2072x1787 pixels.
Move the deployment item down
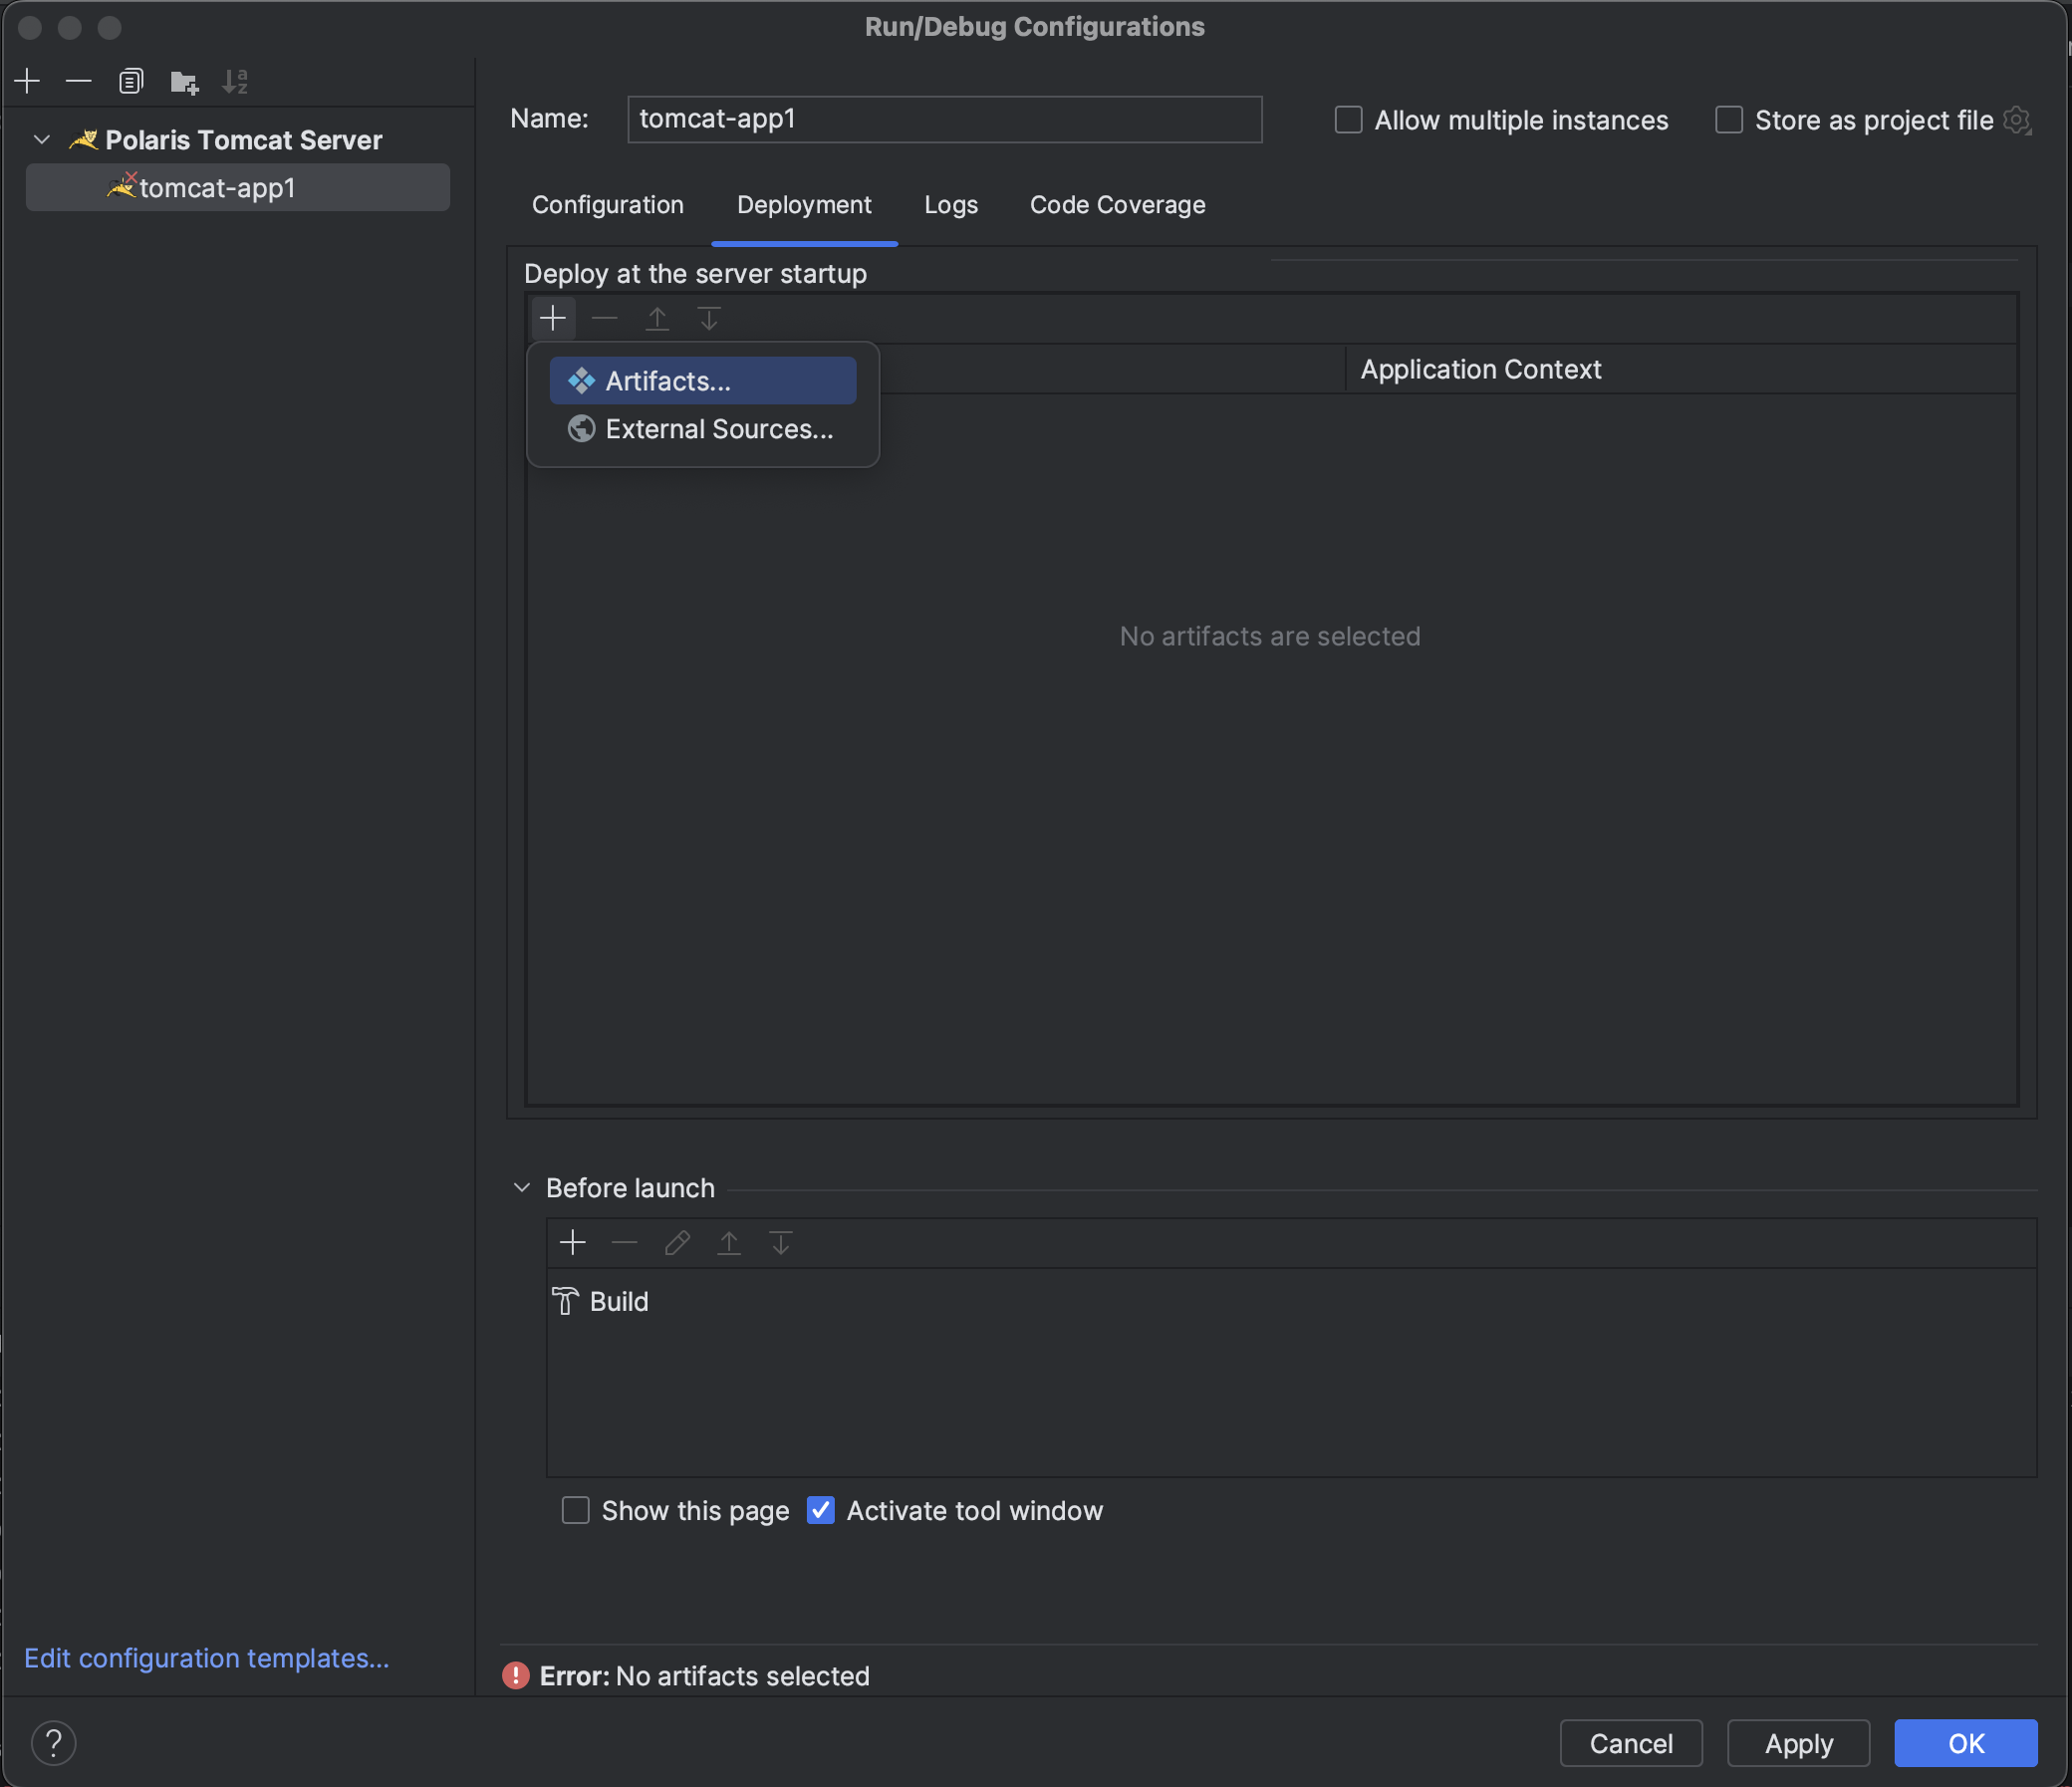click(x=710, y=318)
